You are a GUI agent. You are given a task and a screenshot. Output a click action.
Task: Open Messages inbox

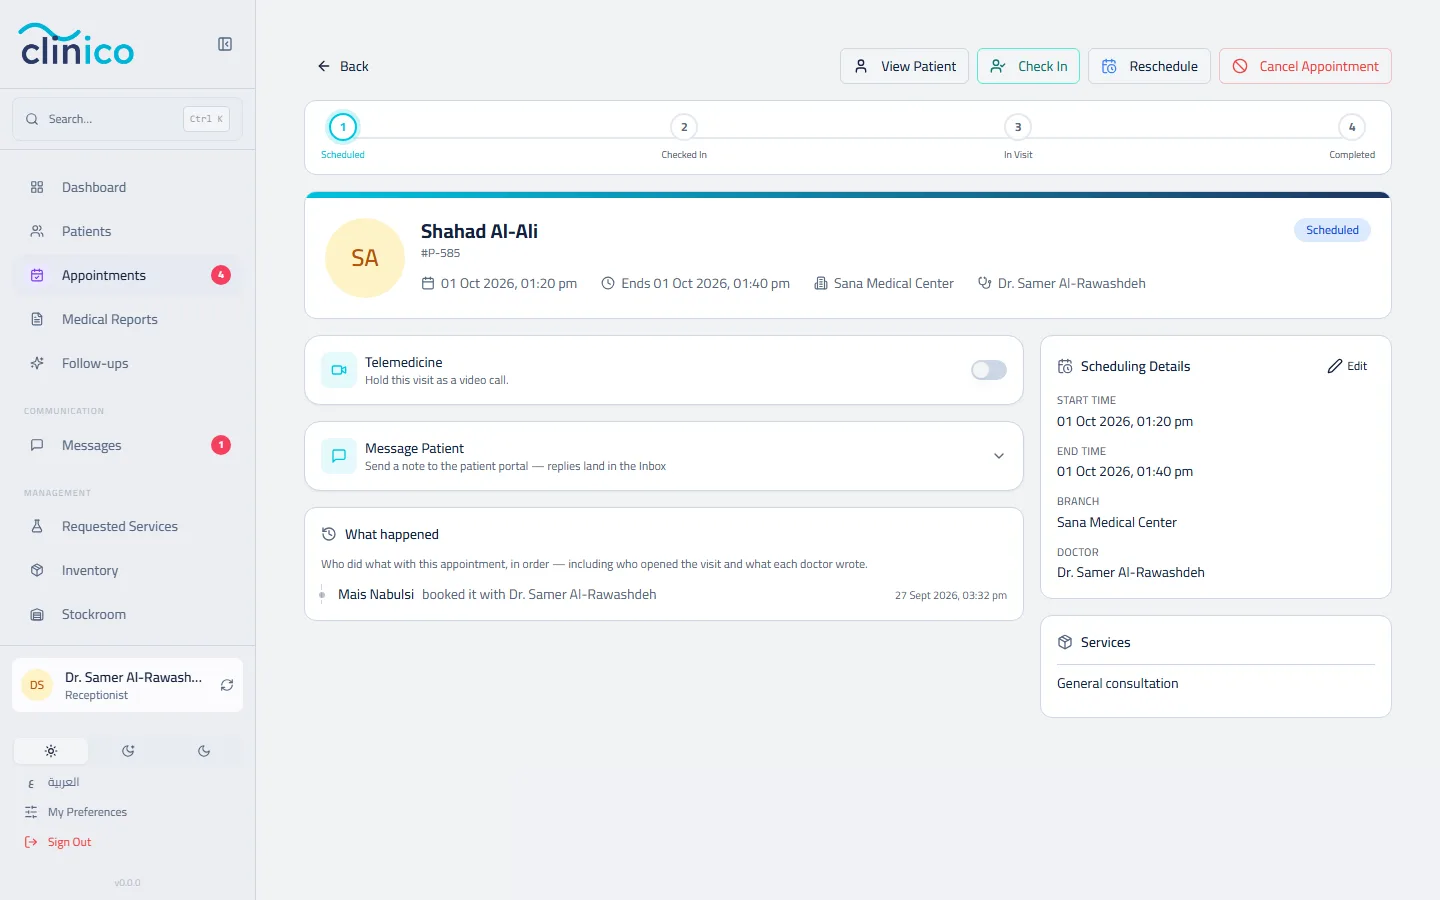pos(127,445)
